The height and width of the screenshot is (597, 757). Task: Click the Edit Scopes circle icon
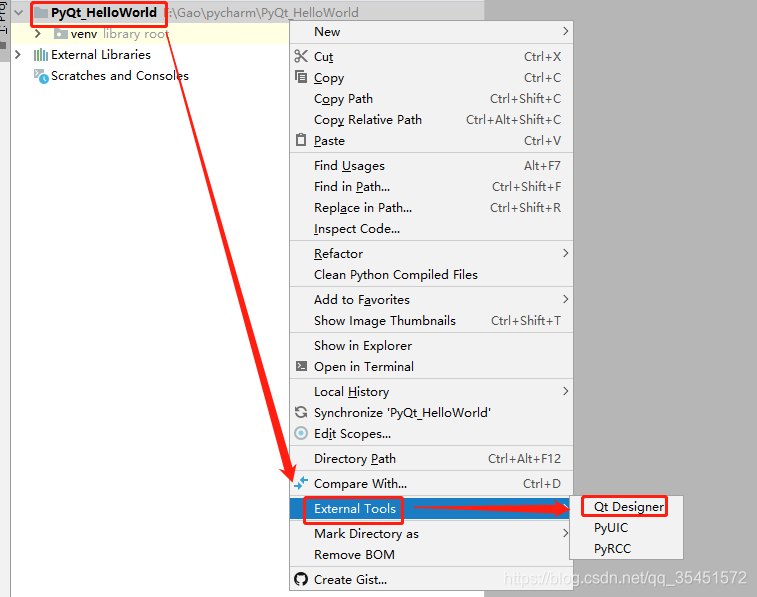click(x=301, y=433)
